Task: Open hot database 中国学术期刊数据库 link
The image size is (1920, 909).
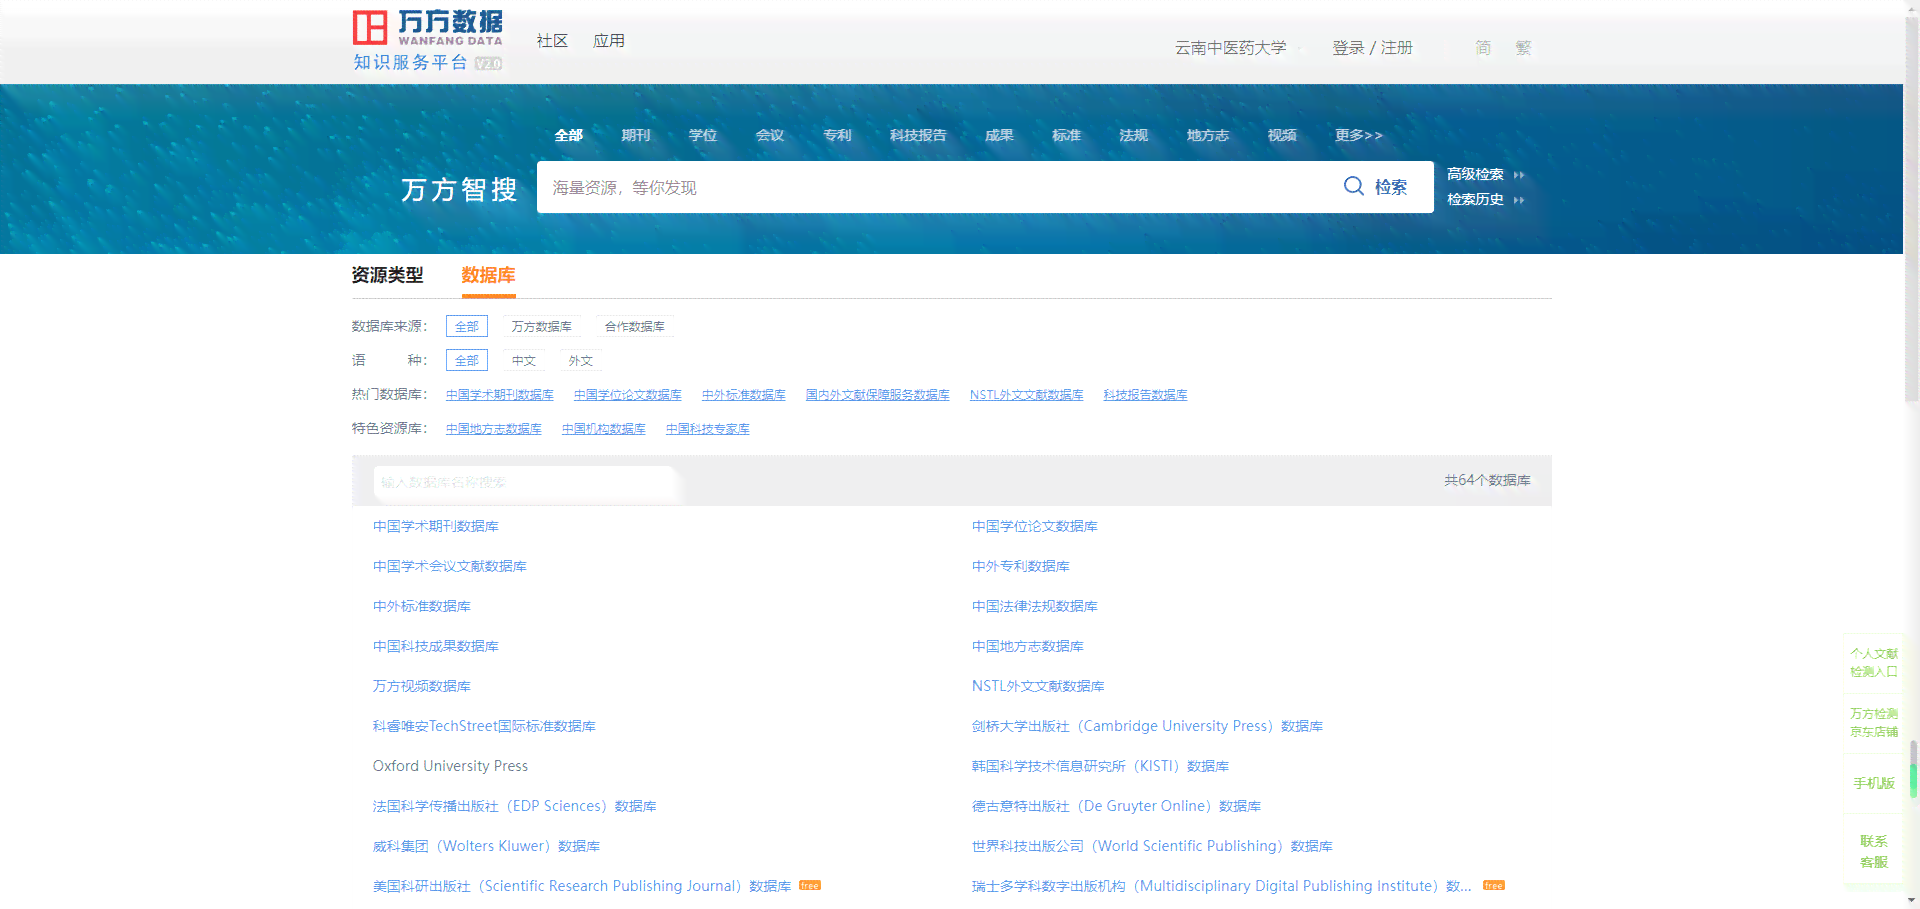Action: click(500, 395)
